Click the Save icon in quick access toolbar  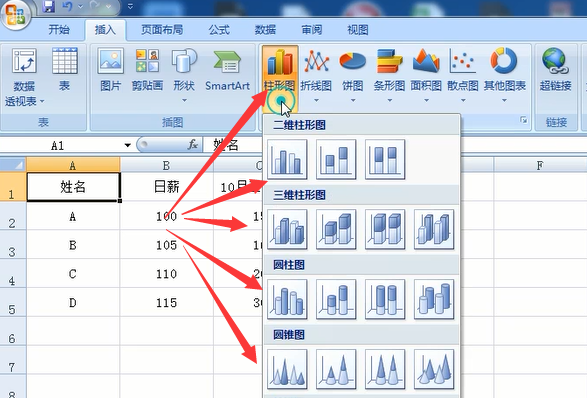coord(49,6)
